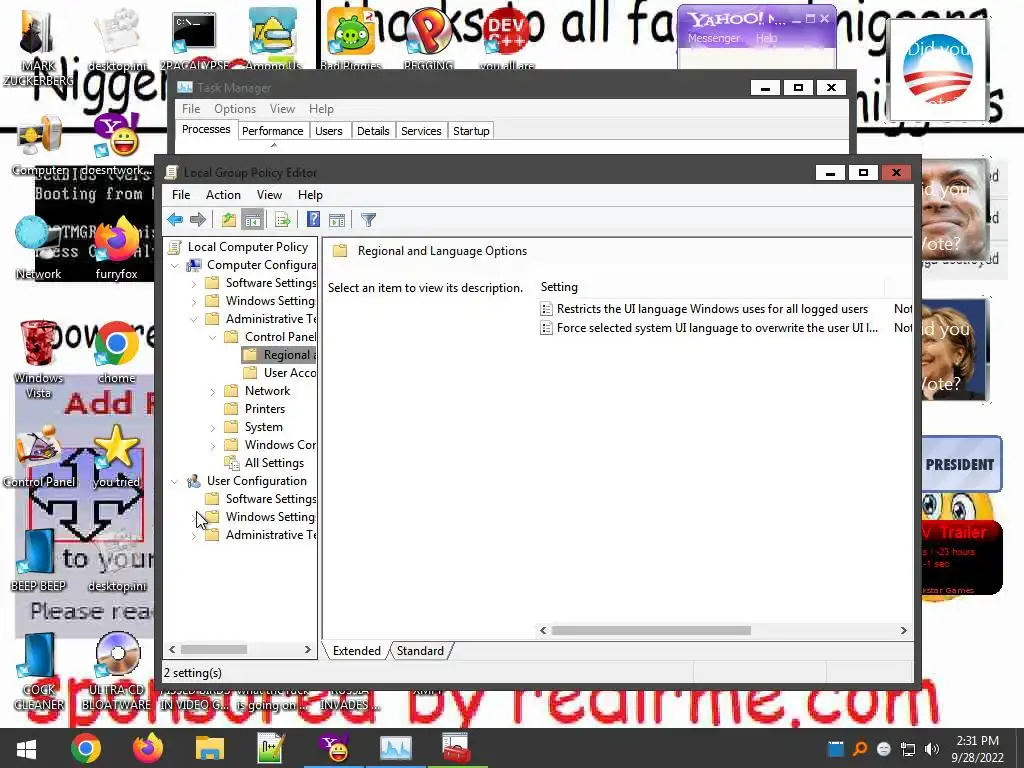Open Firefox from the taskbar
This screenshot has height=768, width=1024.
tap(148, 748)
